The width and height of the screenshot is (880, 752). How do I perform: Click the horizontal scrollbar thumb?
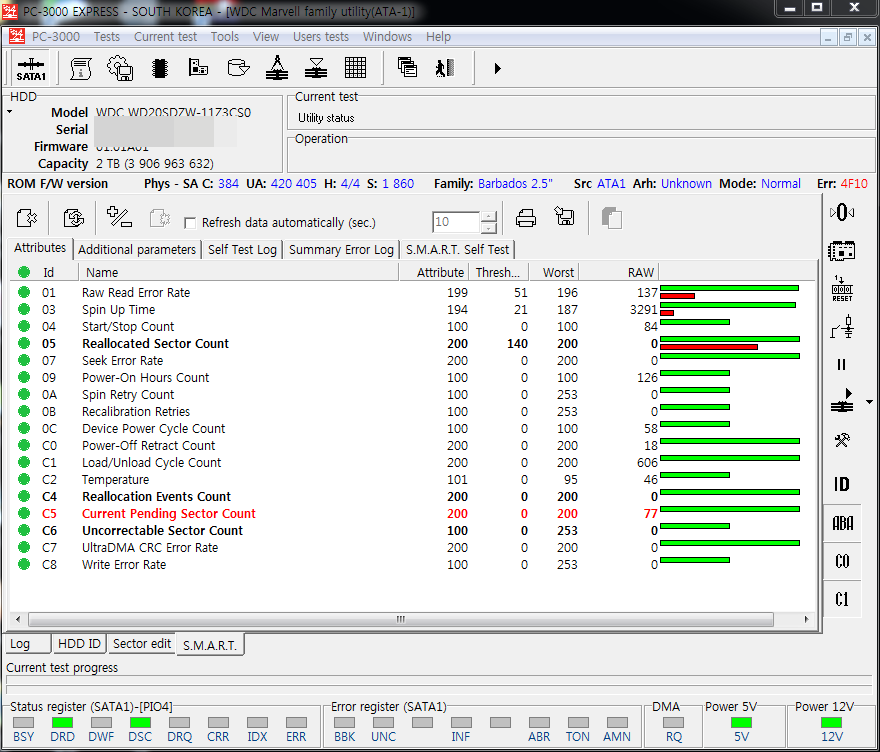point(401,619)
